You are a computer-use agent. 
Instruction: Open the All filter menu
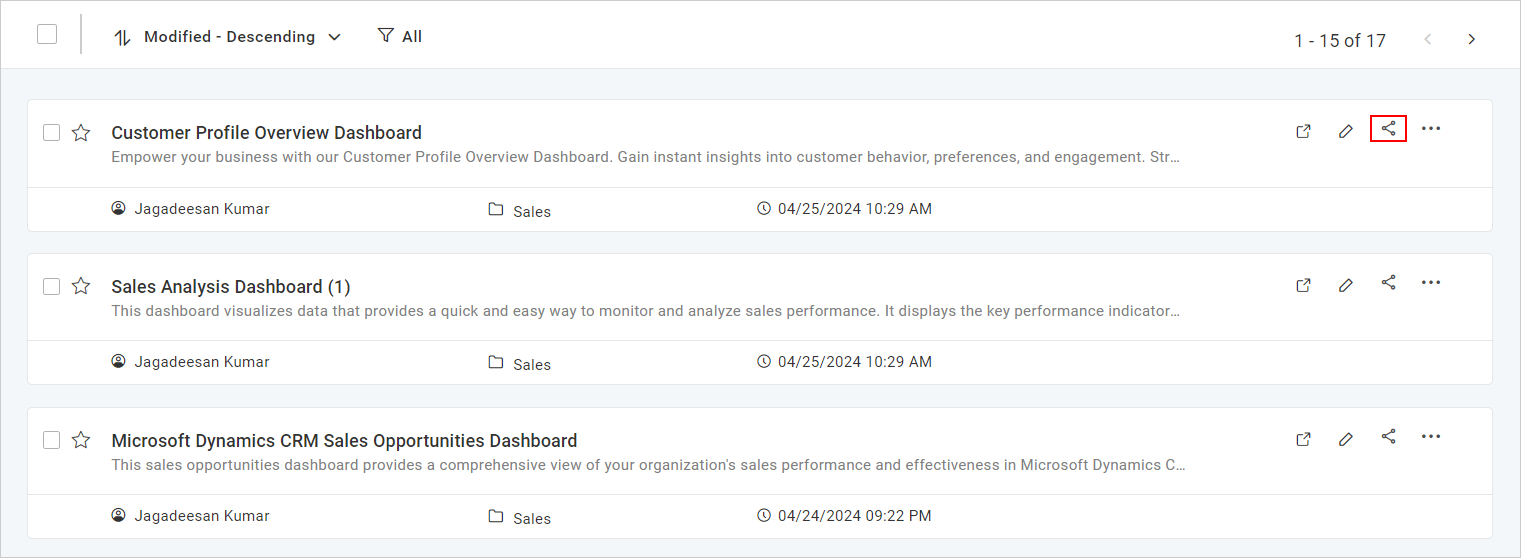pos(400,37)
